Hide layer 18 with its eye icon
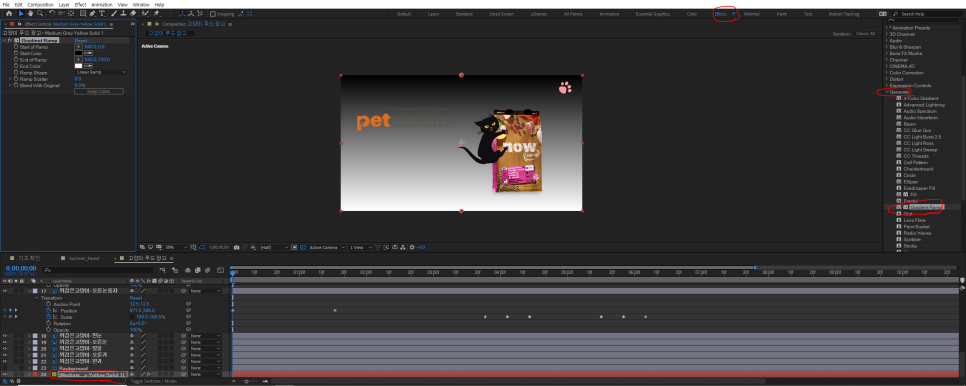 coord(5,336)
